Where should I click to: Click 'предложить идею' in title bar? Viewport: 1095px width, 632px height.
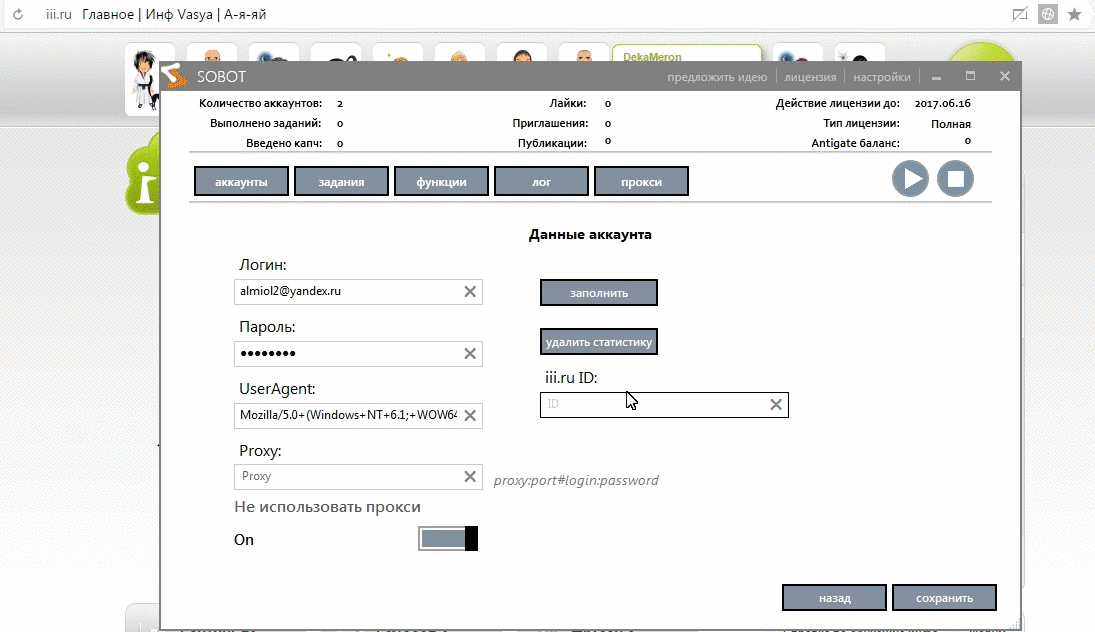coord(717,77)
